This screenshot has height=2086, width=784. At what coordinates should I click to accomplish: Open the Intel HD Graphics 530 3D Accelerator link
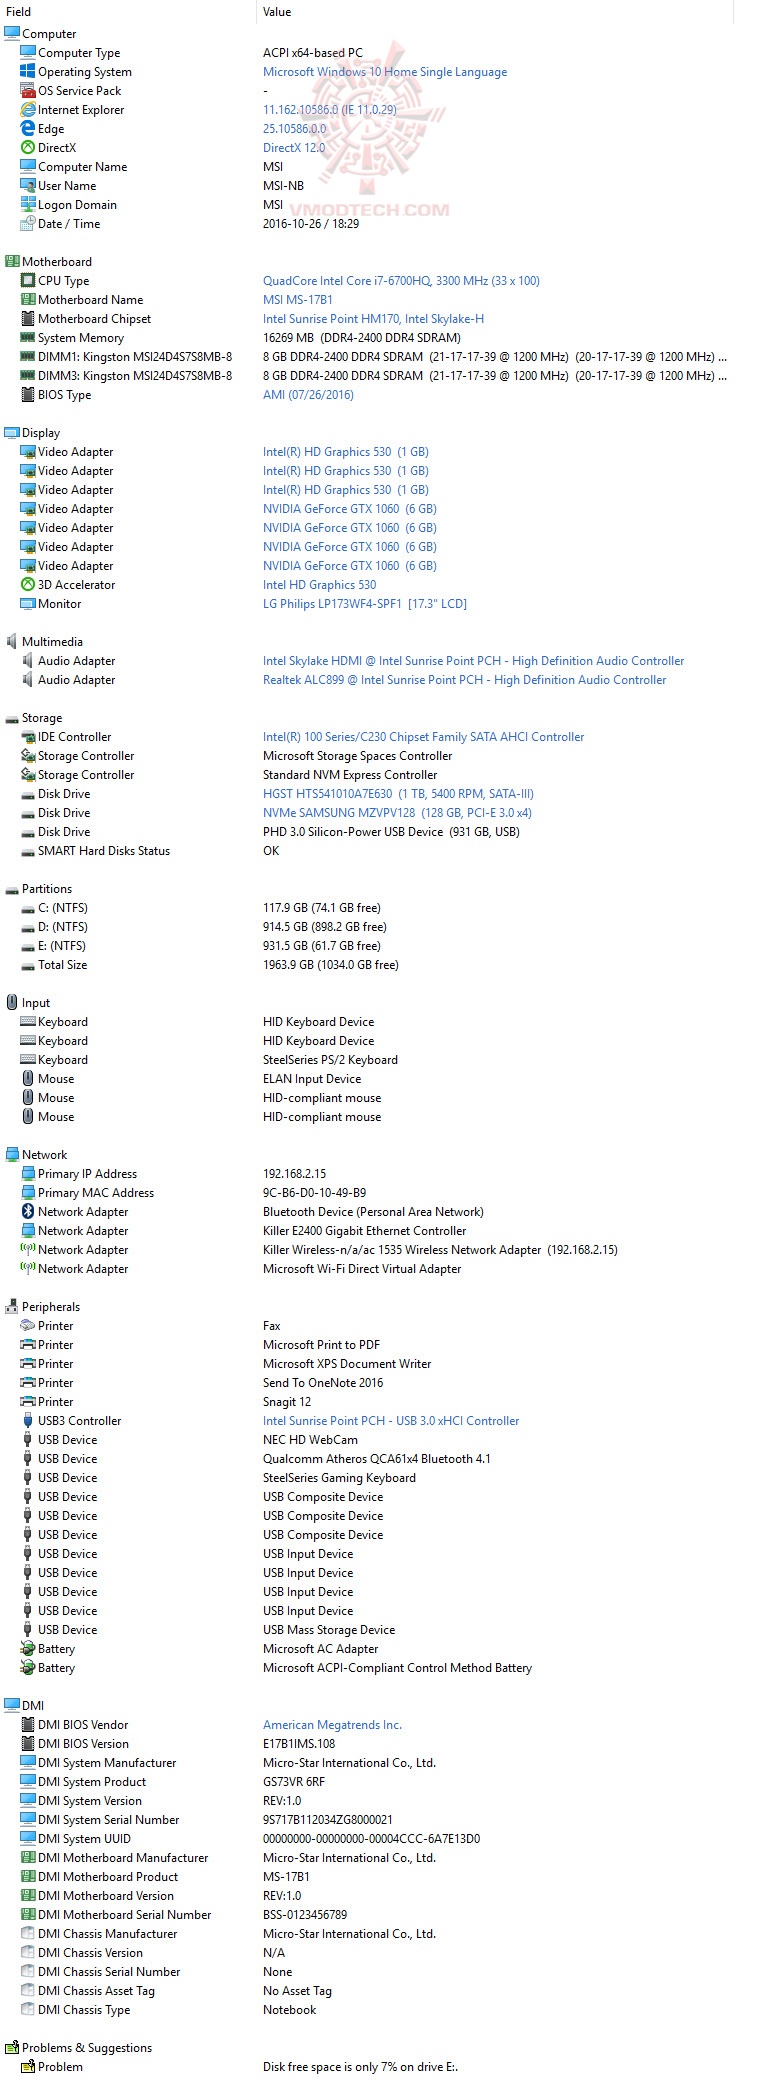[x=320, y=585]
